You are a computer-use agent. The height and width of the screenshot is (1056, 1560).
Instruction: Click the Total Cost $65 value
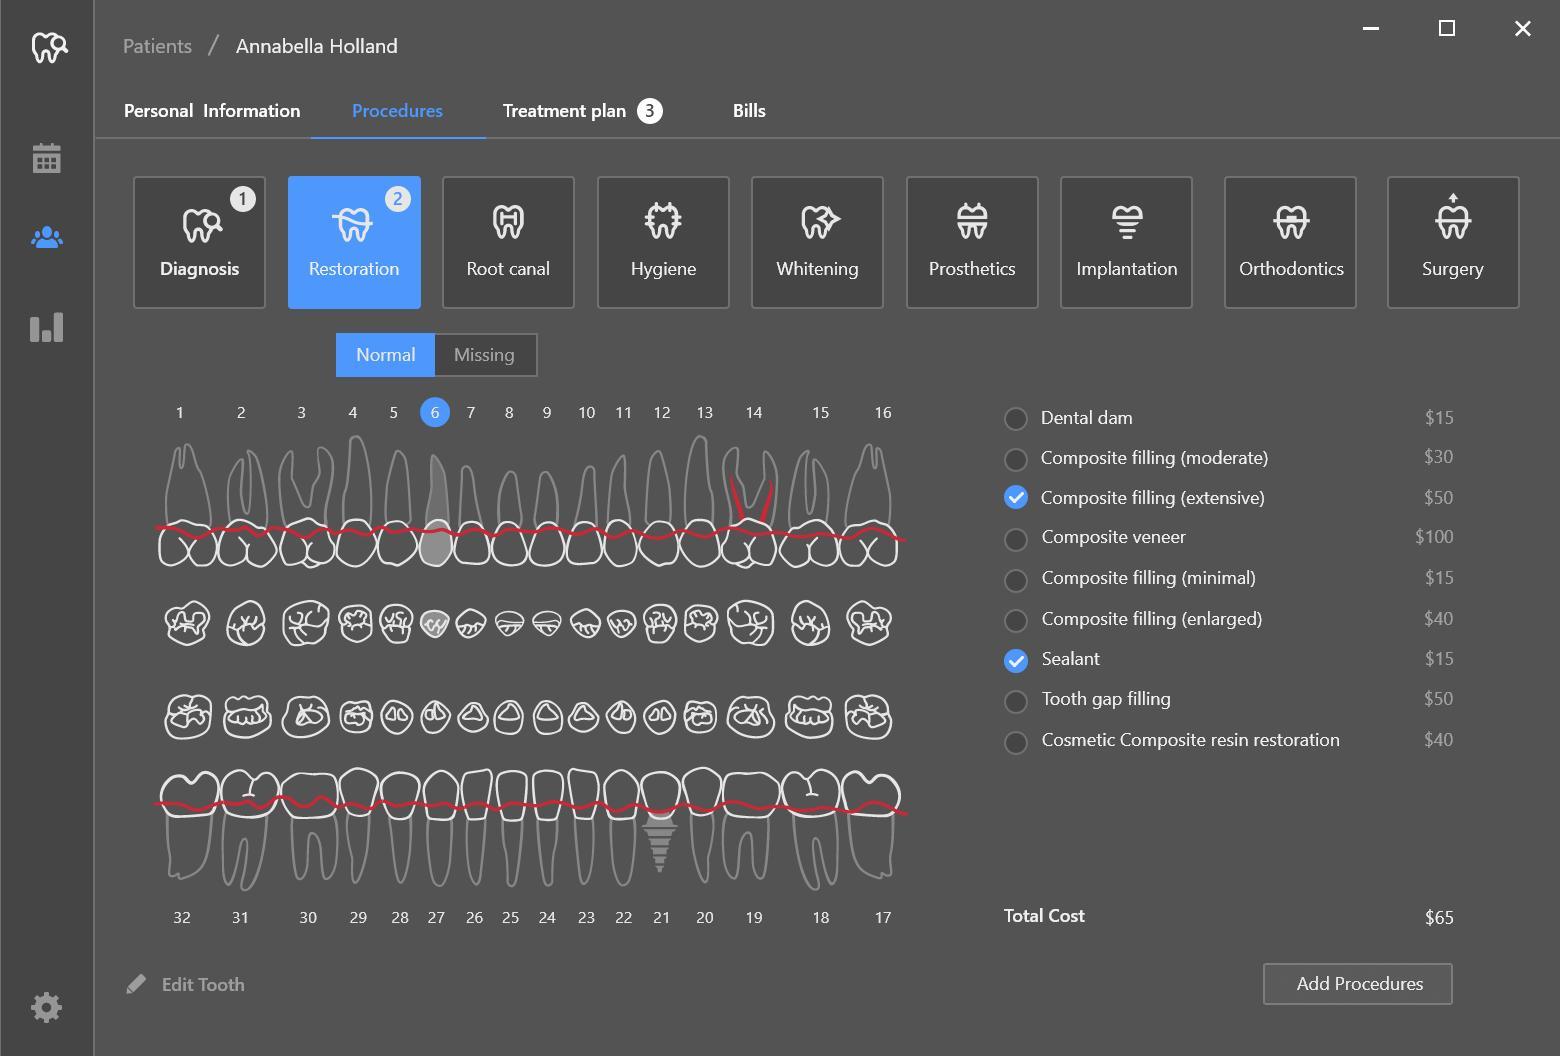pyautogui.click(x=1439, y=917)
